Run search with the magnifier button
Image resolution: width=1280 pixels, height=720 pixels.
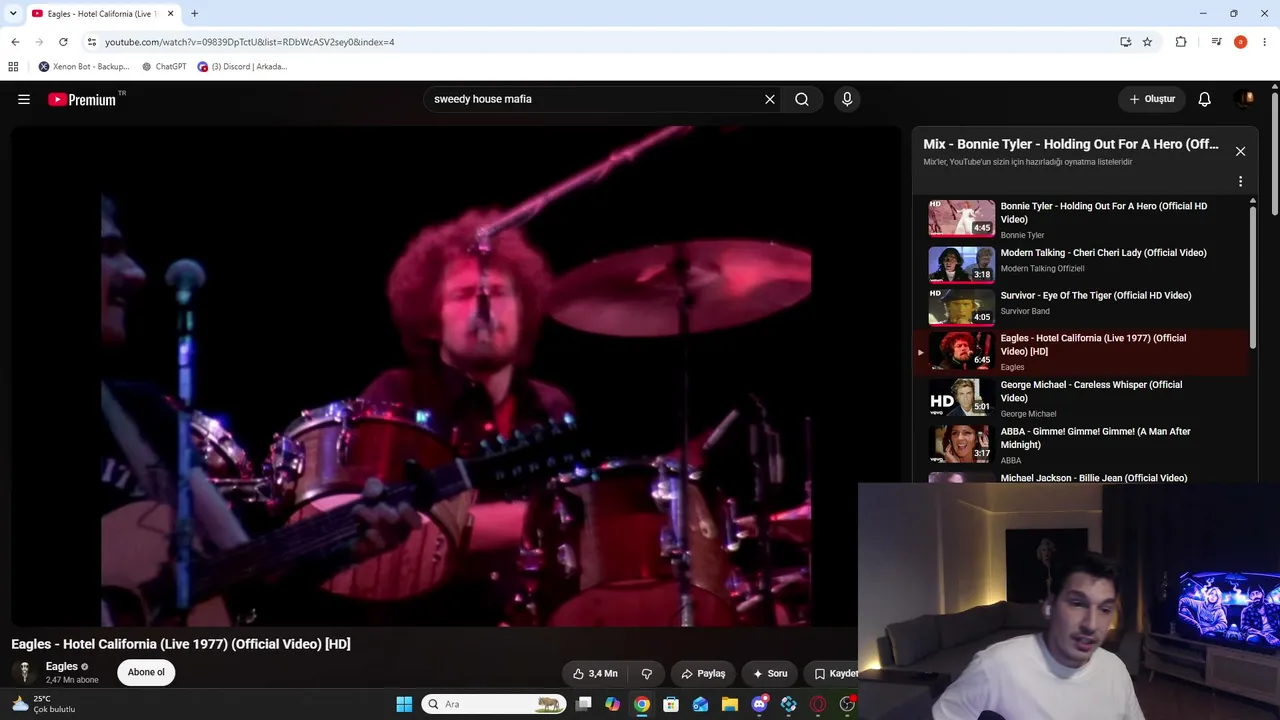(802, 99)
